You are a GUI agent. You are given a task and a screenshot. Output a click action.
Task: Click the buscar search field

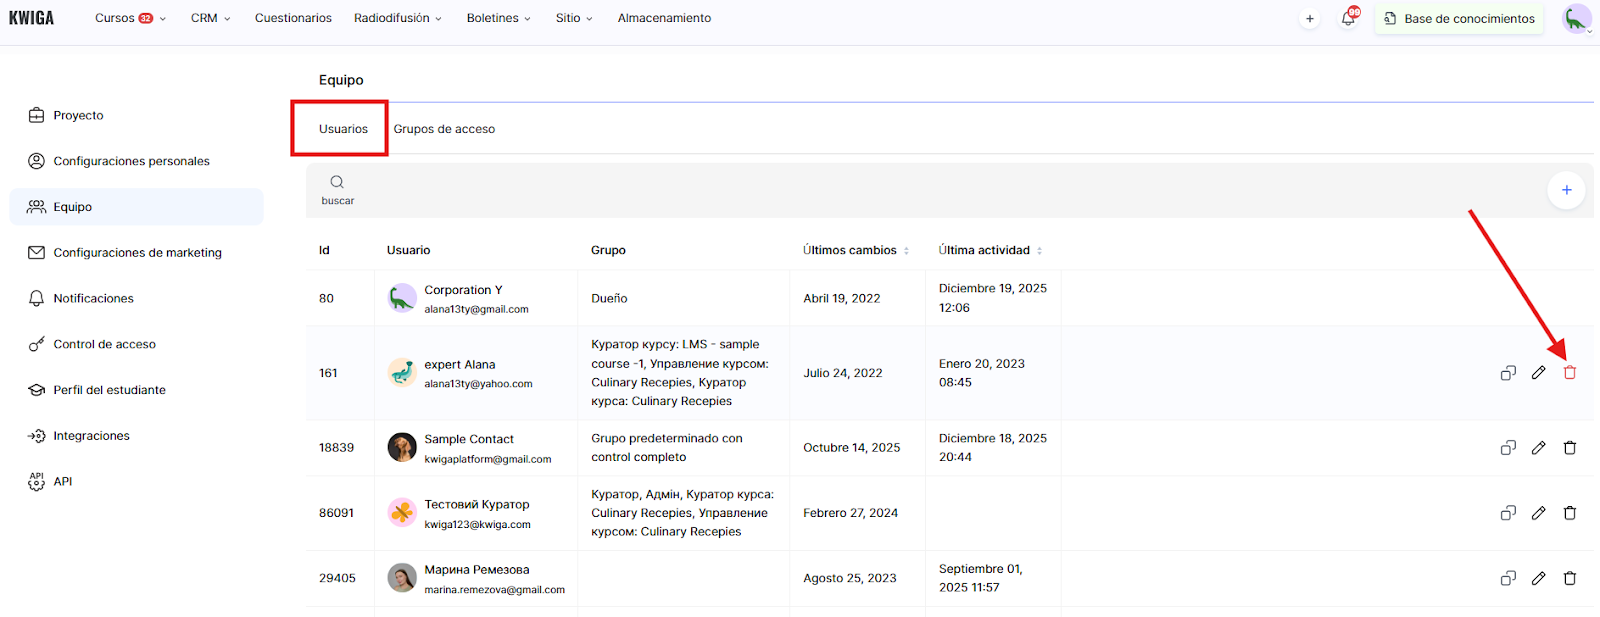tap(337, 189)
